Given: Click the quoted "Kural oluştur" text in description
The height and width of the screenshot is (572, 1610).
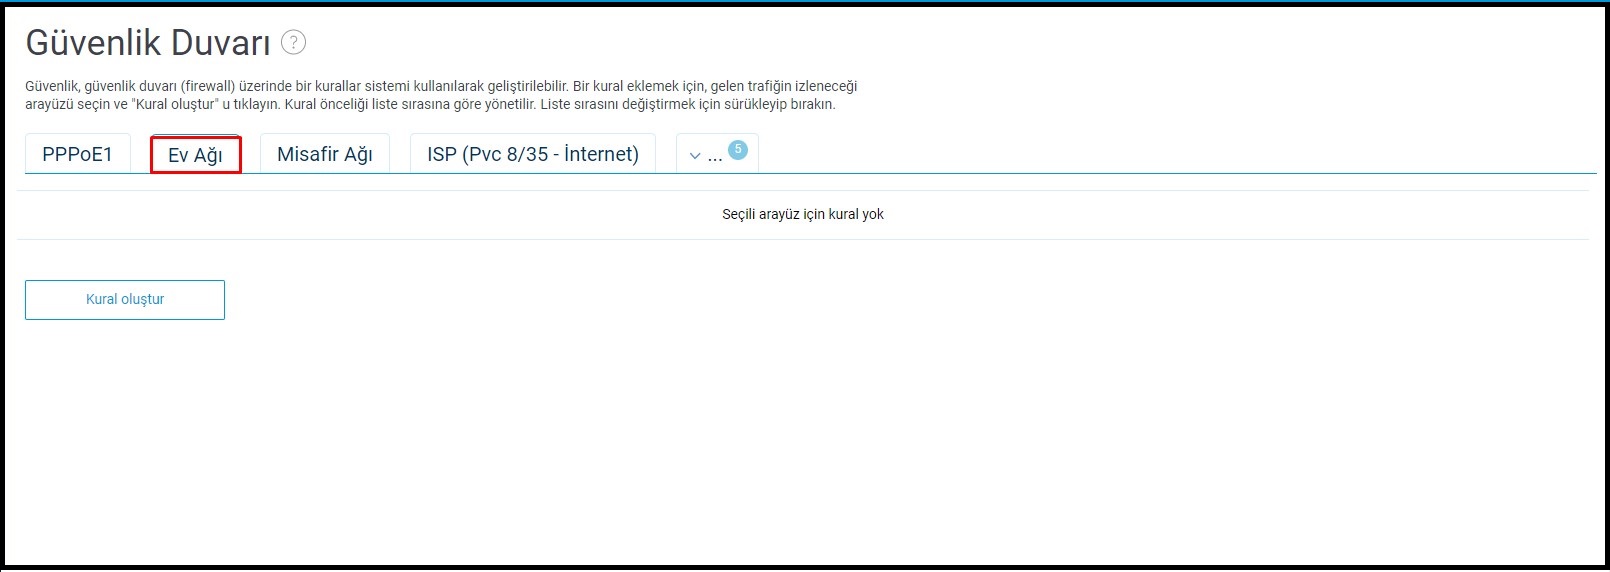Looking at the screenshot, I should pyautogui.click(x=175, y=104).
